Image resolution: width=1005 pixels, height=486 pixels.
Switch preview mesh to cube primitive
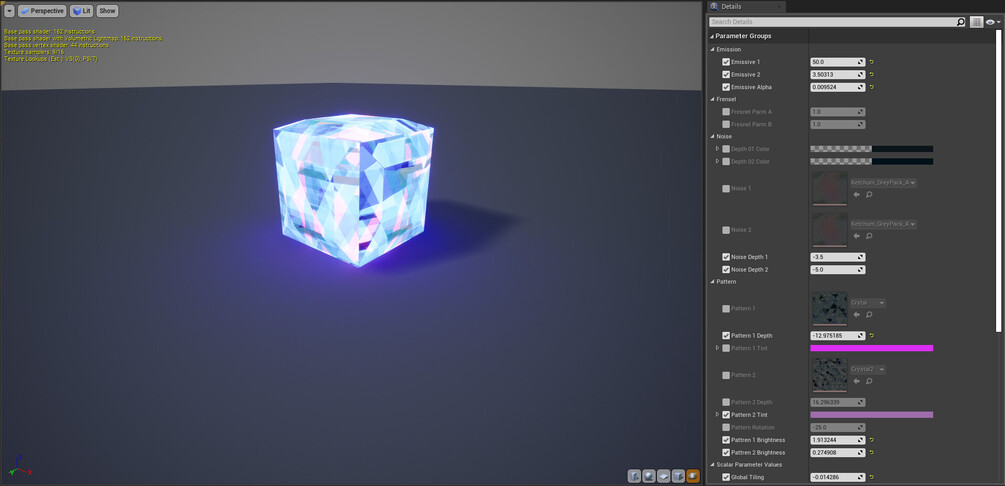(678, 476)
